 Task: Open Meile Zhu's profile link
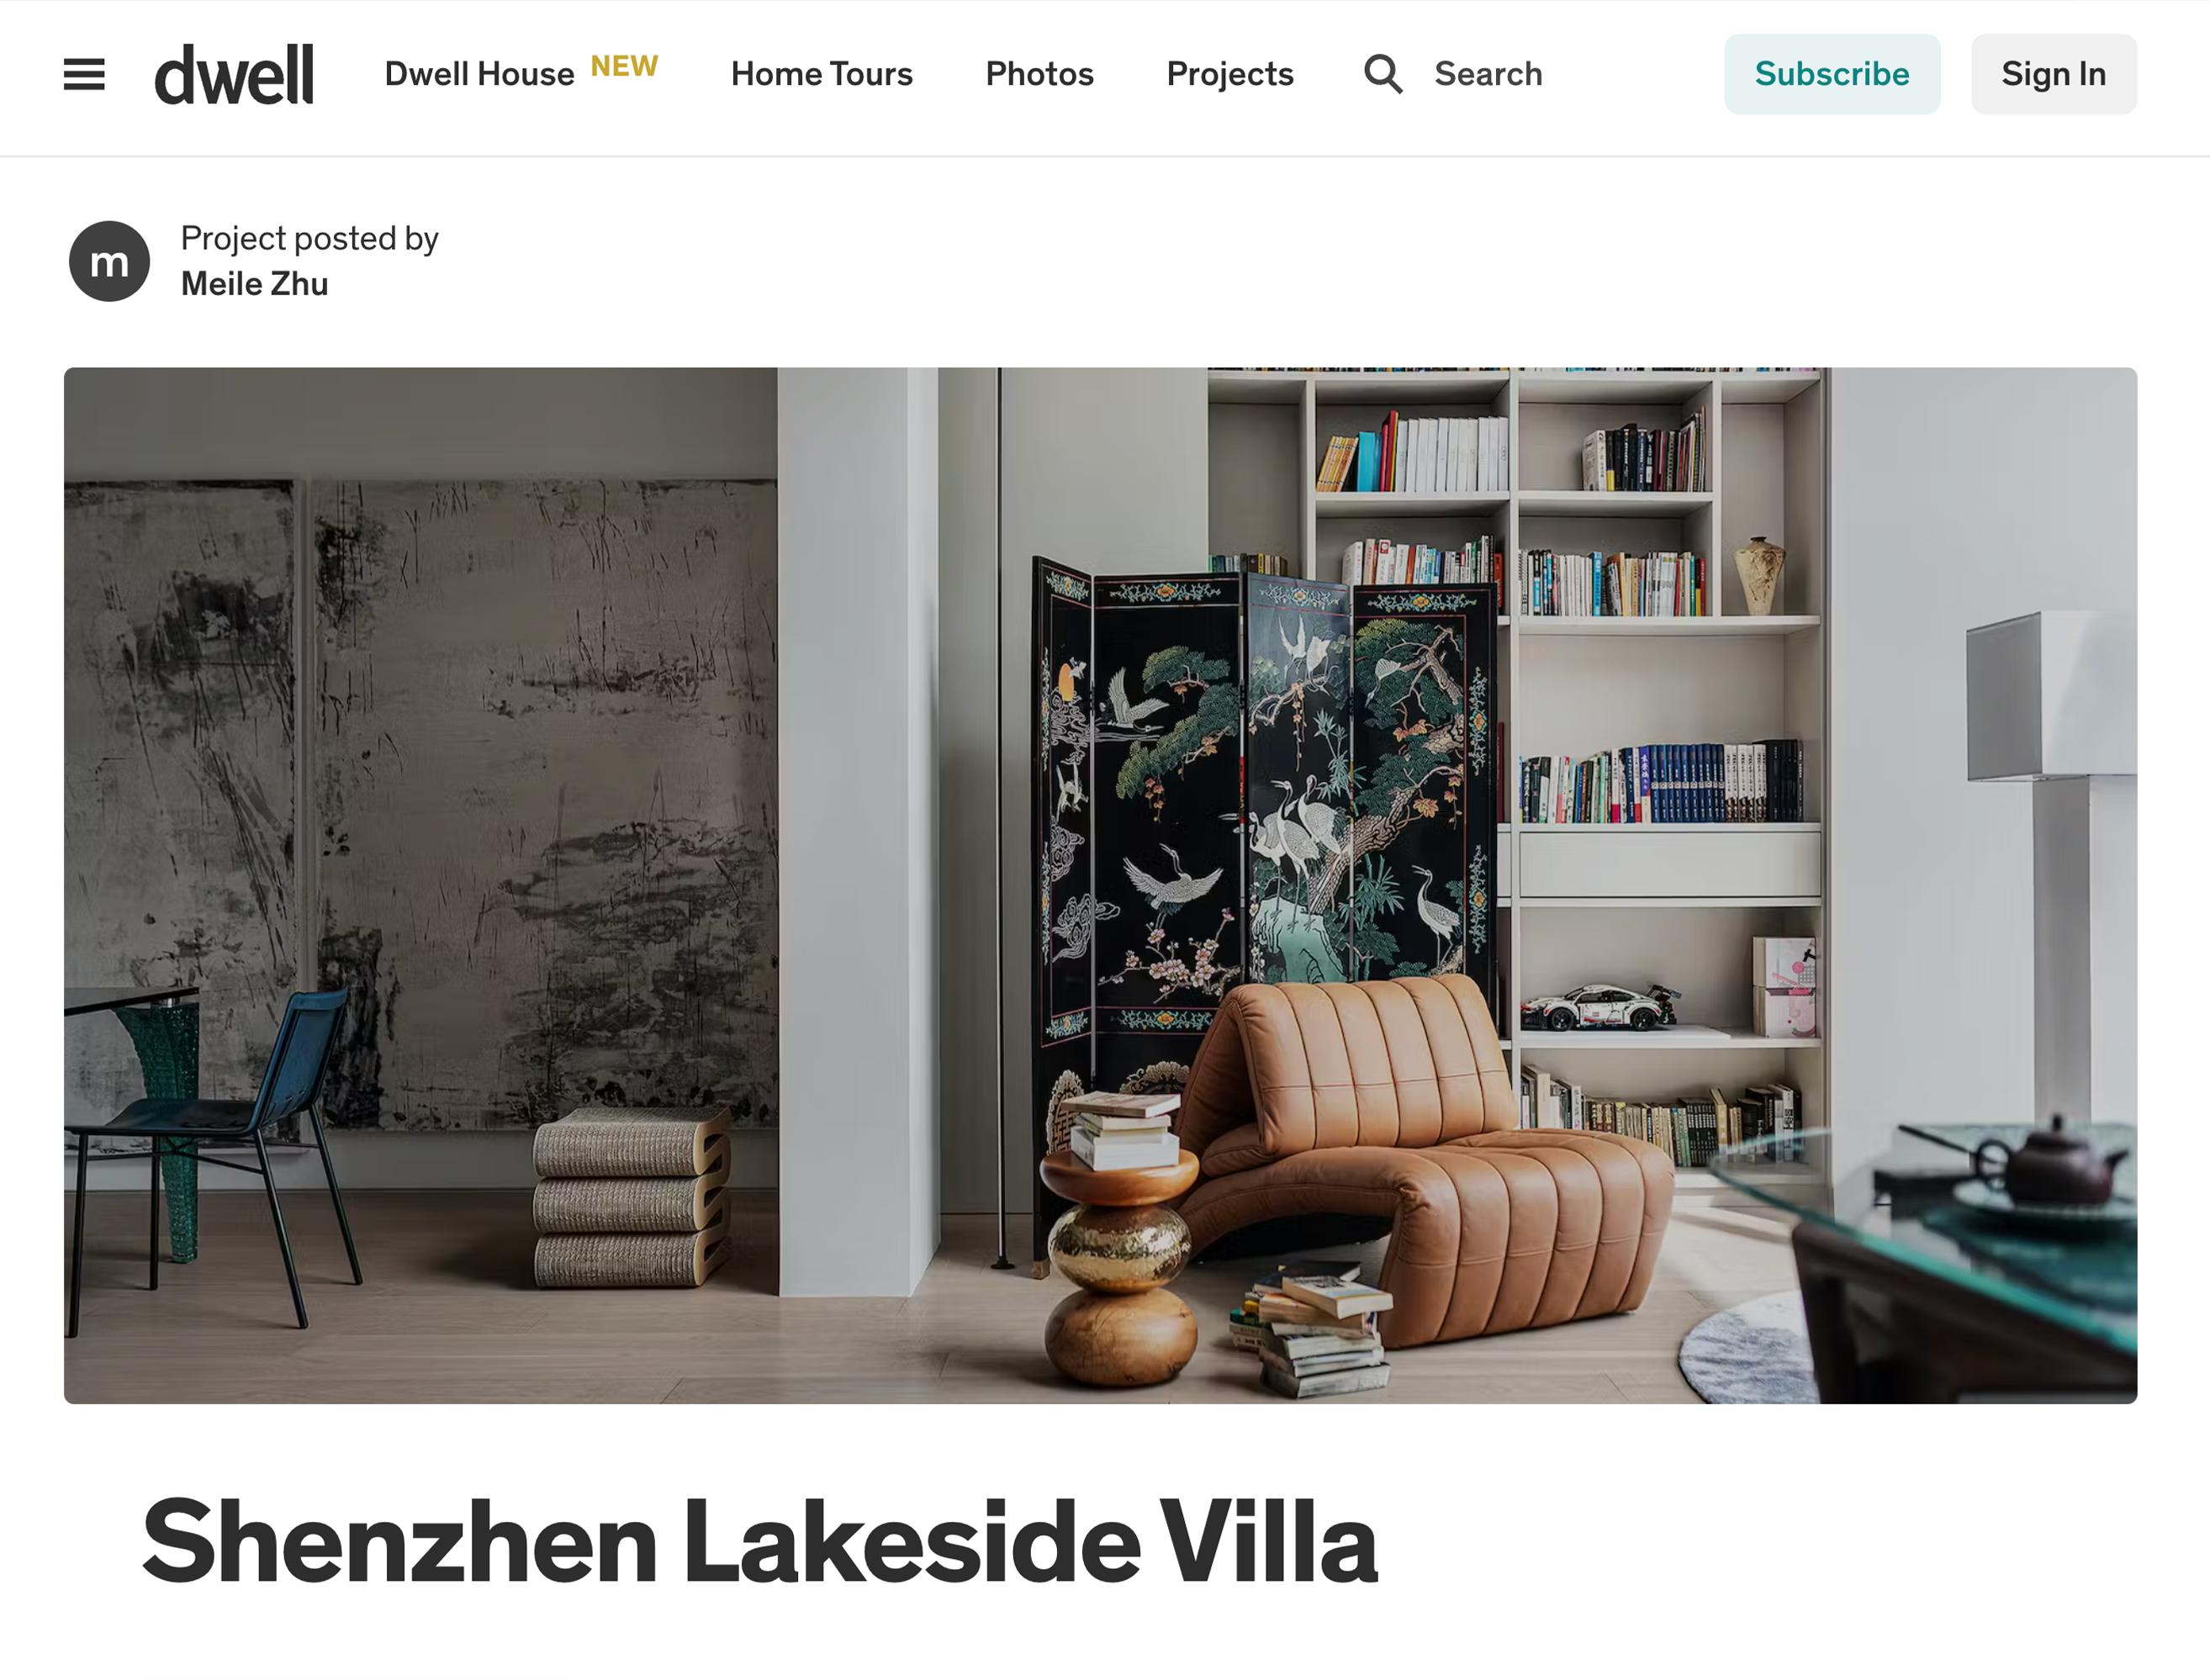pos(254,284)
